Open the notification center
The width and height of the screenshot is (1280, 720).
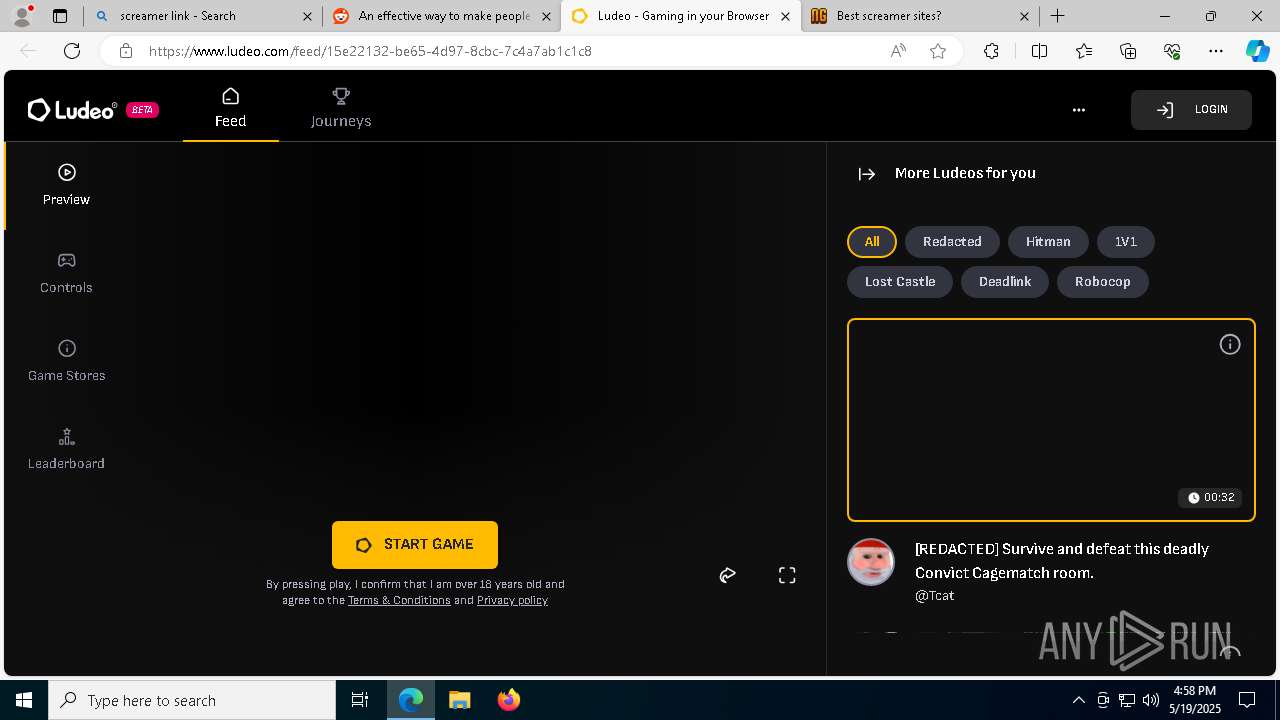1247,700
